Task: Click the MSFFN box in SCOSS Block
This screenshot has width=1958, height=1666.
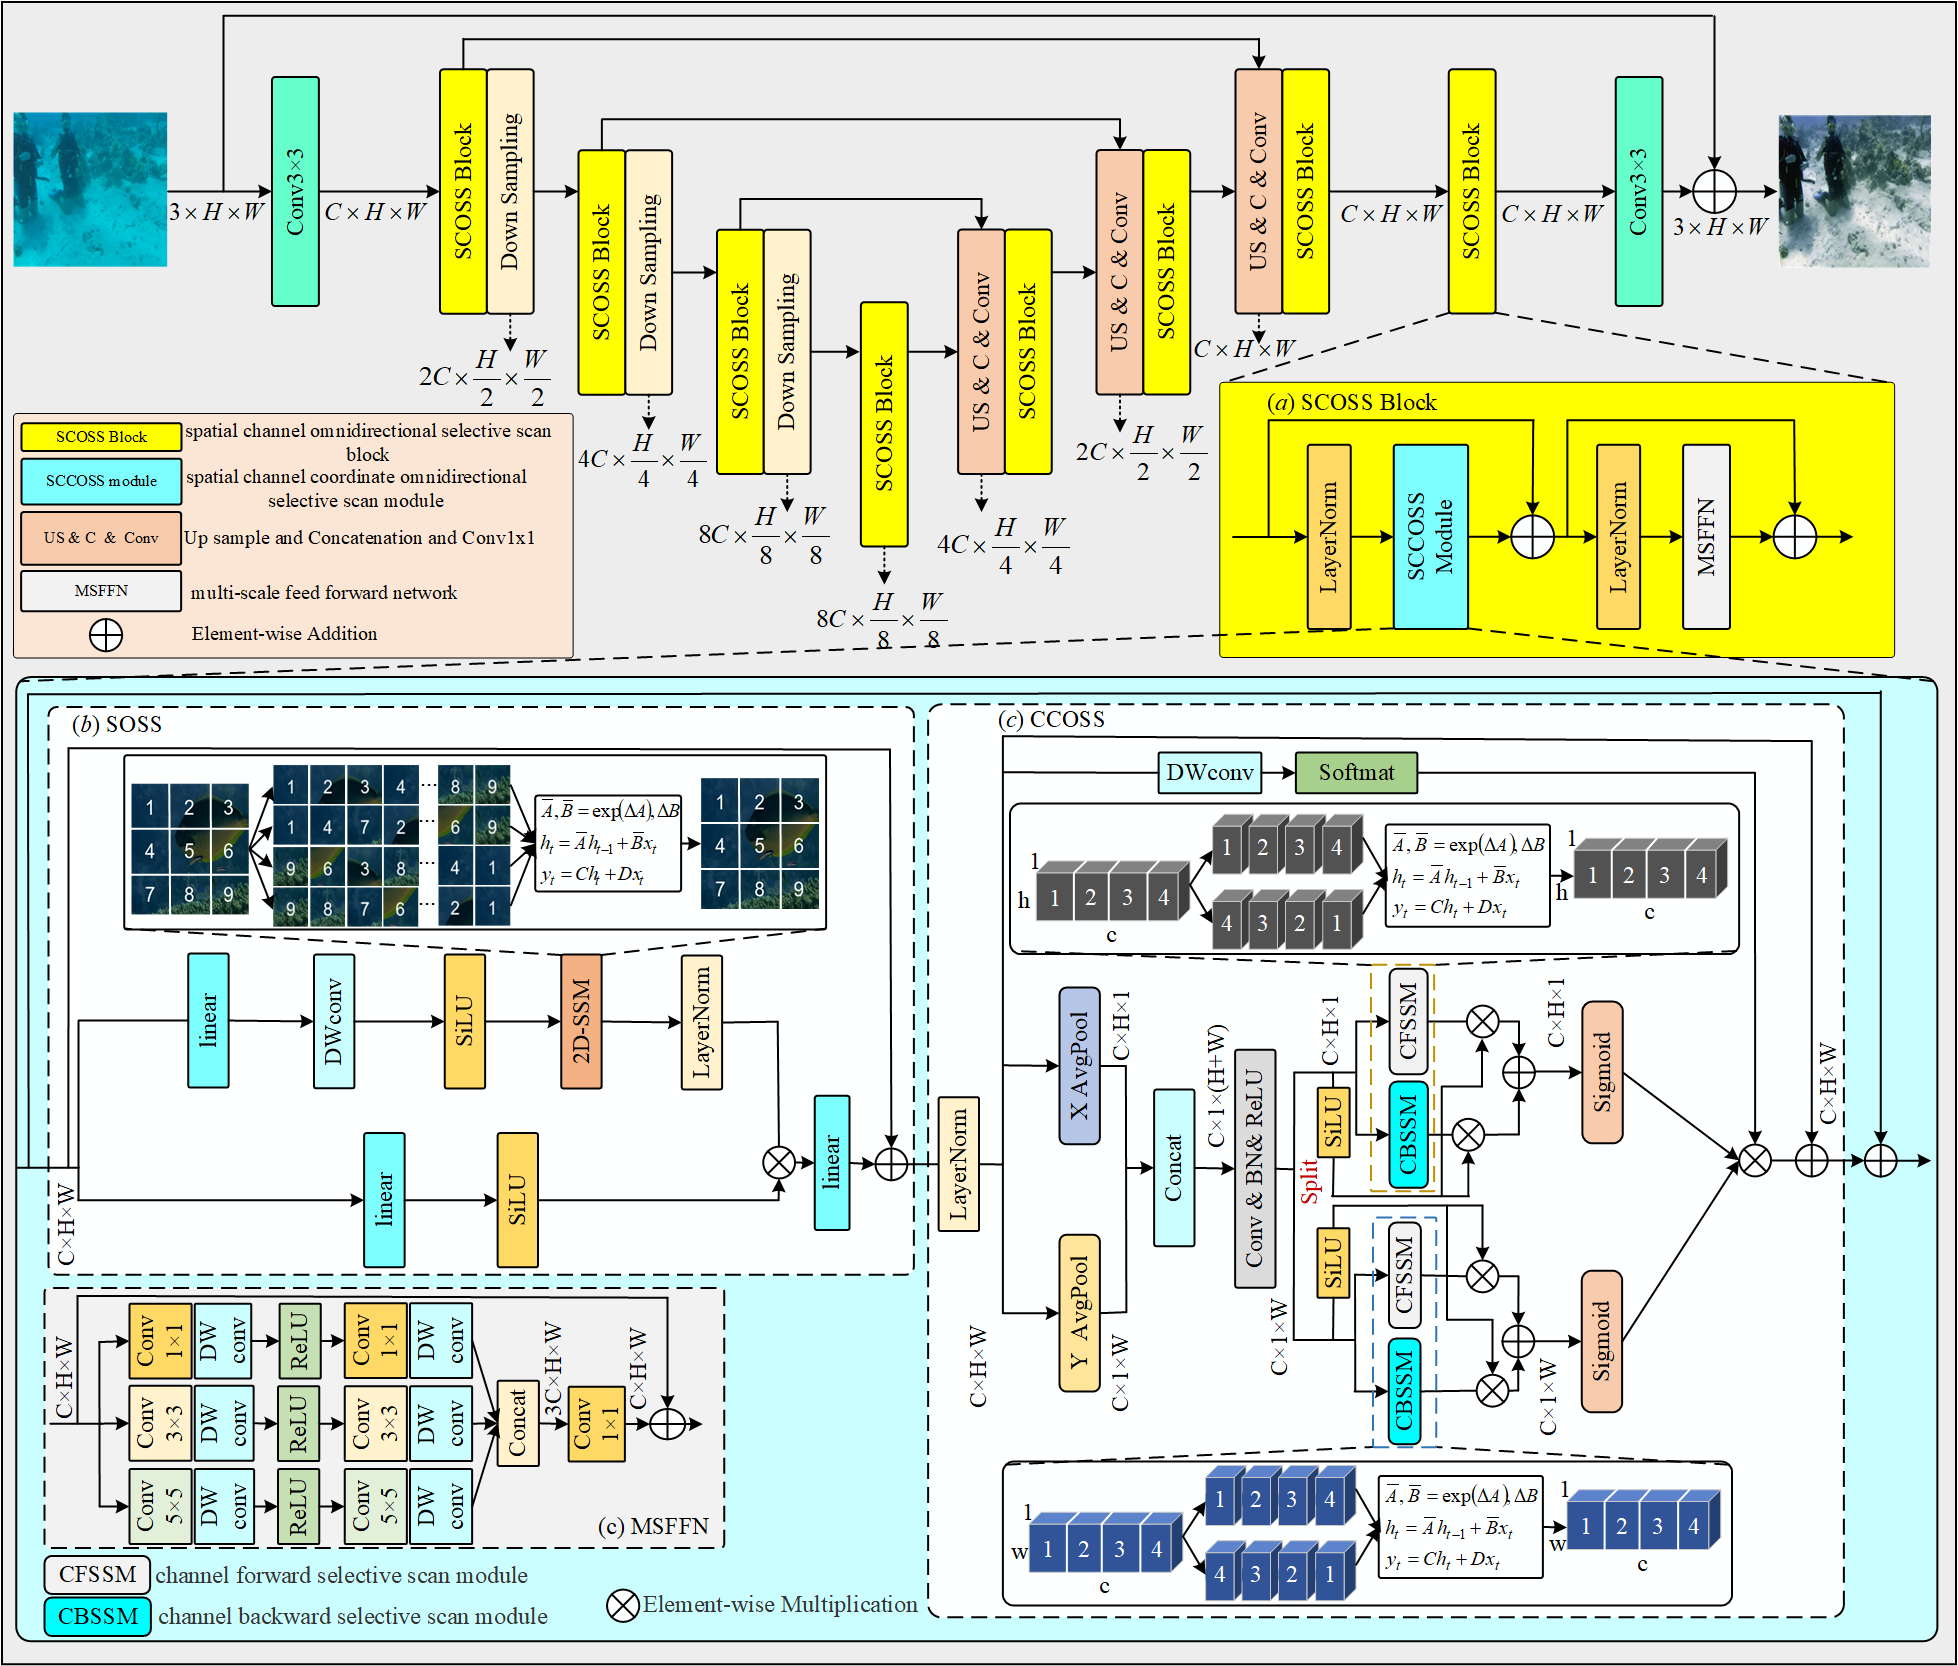Action: tap(1706, 537)
